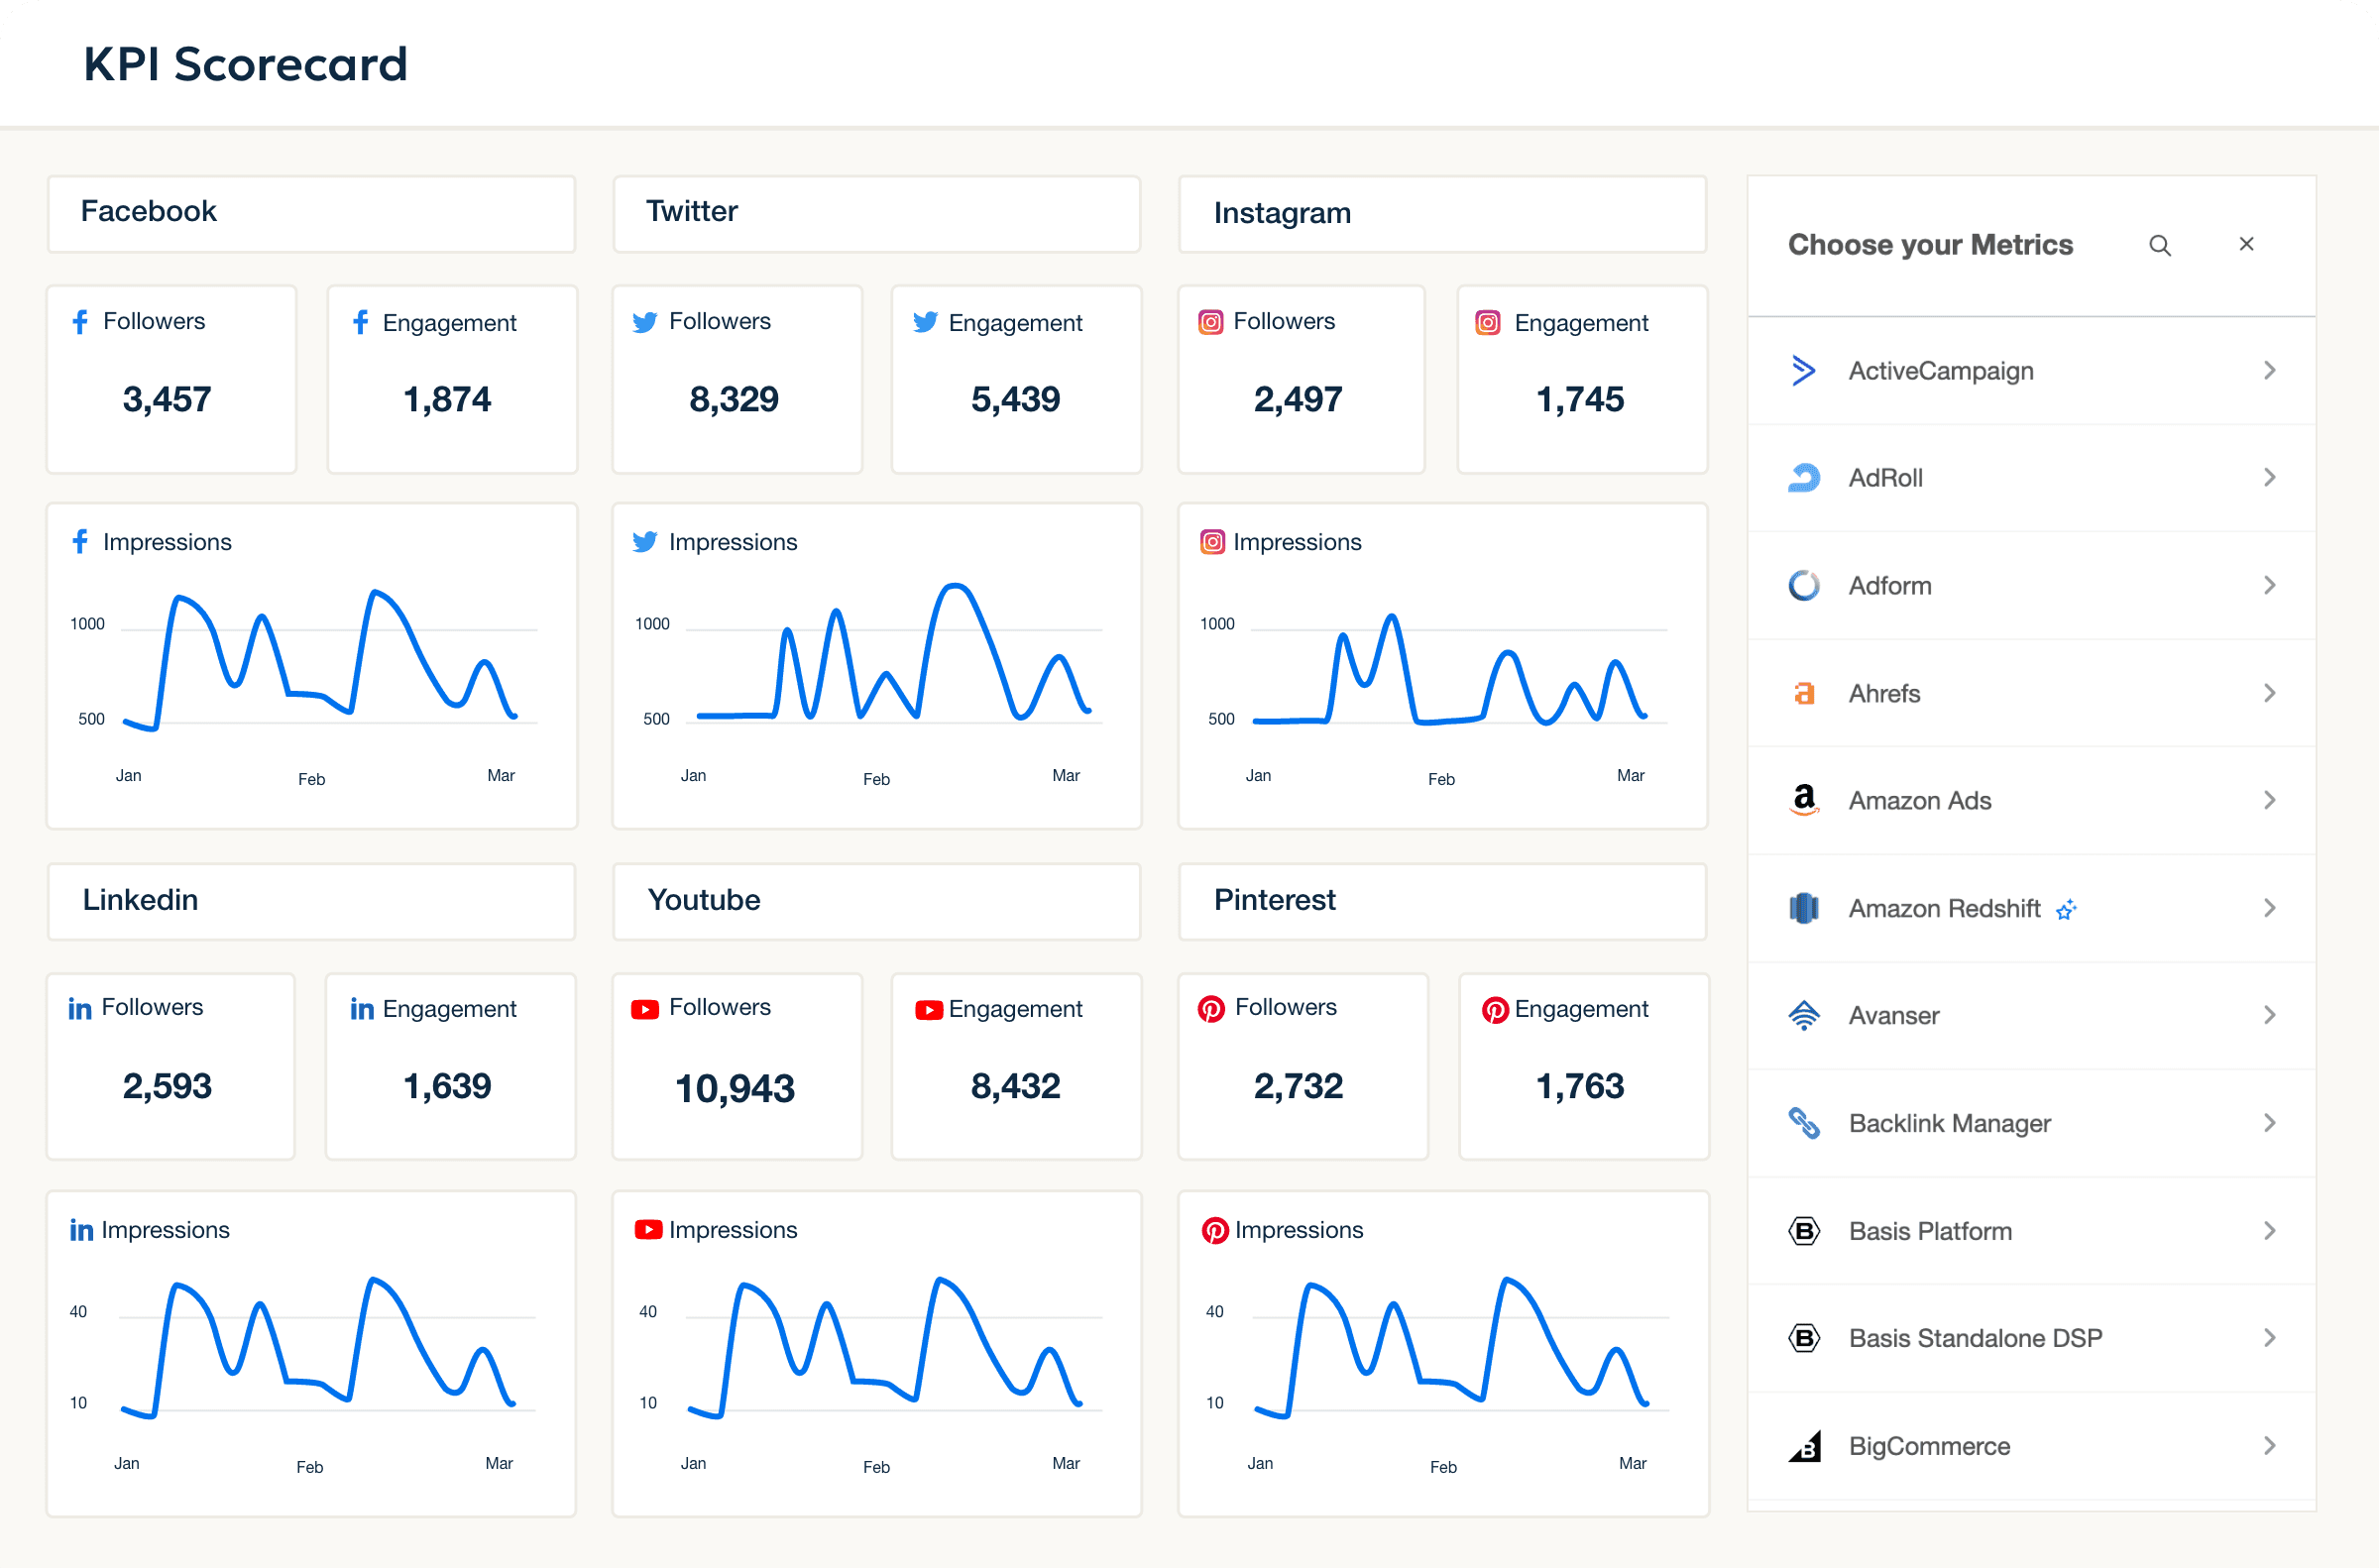Screen dimensions: 2379x1568
Task: Close the Choose your Metrics panel
Action: click(x=2246, y=243)
